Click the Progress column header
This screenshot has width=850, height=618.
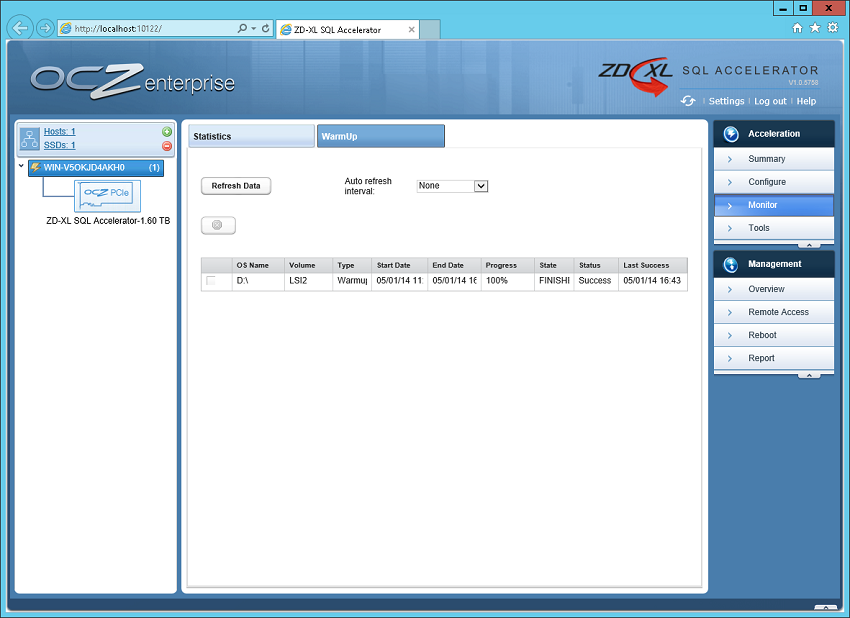point(508,265)
